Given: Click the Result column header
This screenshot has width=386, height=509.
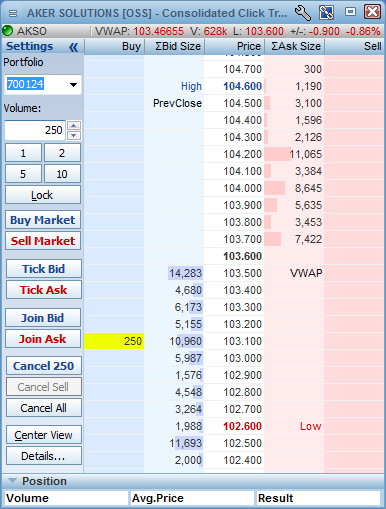Looking at the screenshot, I should [x=318, y=498].
